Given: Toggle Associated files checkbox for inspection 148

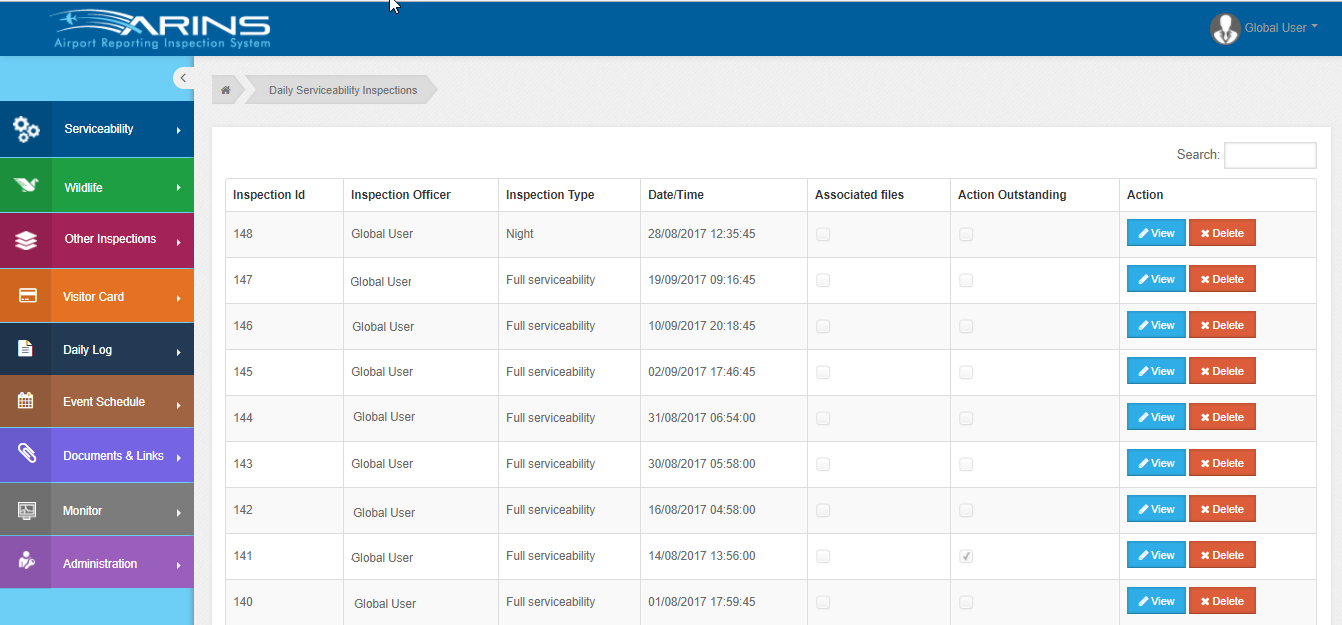Looking at the screenshot, I should point(823,234).
